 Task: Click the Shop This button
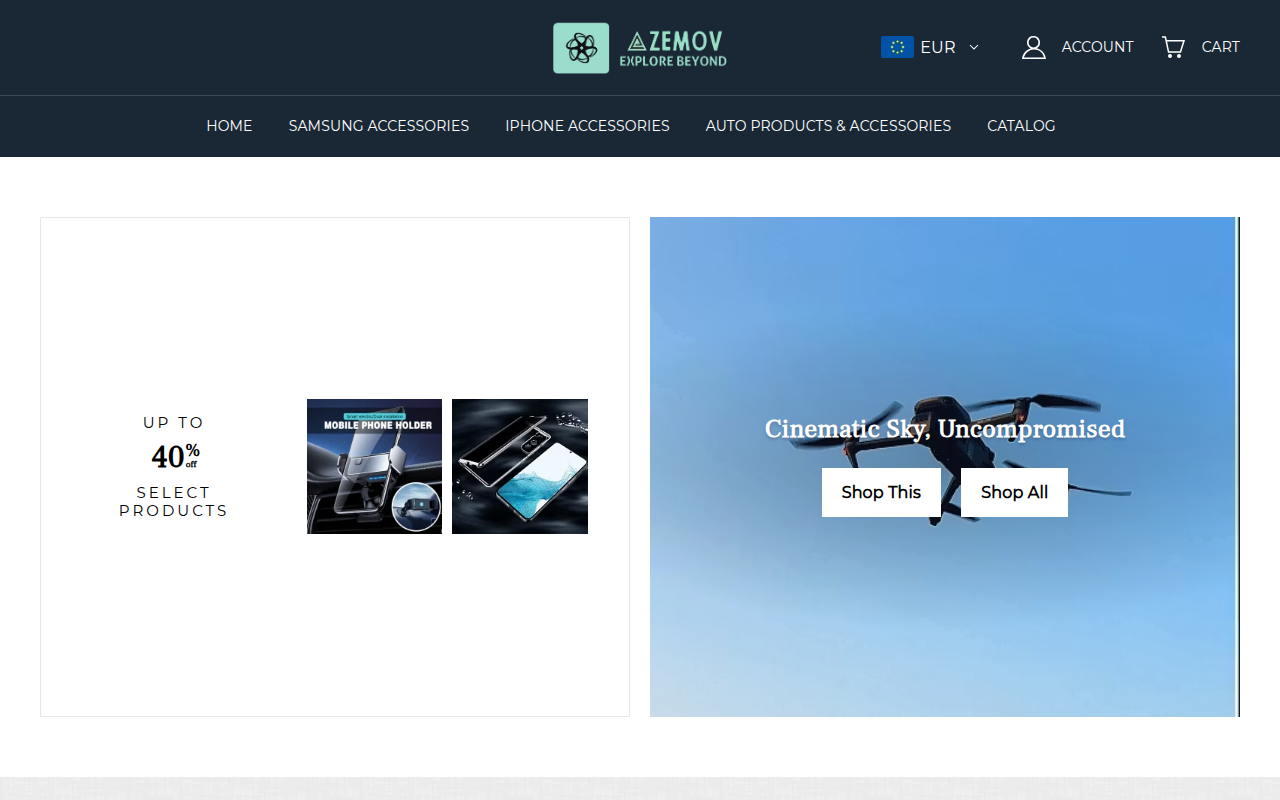[881, 492]
